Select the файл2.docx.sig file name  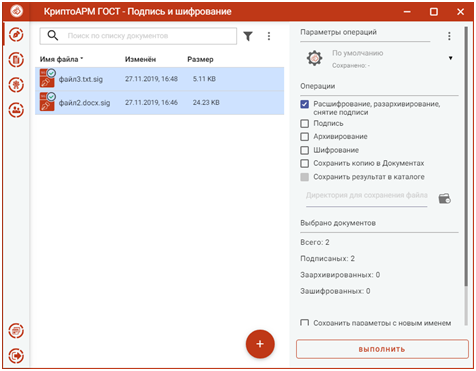click(84, 103)
